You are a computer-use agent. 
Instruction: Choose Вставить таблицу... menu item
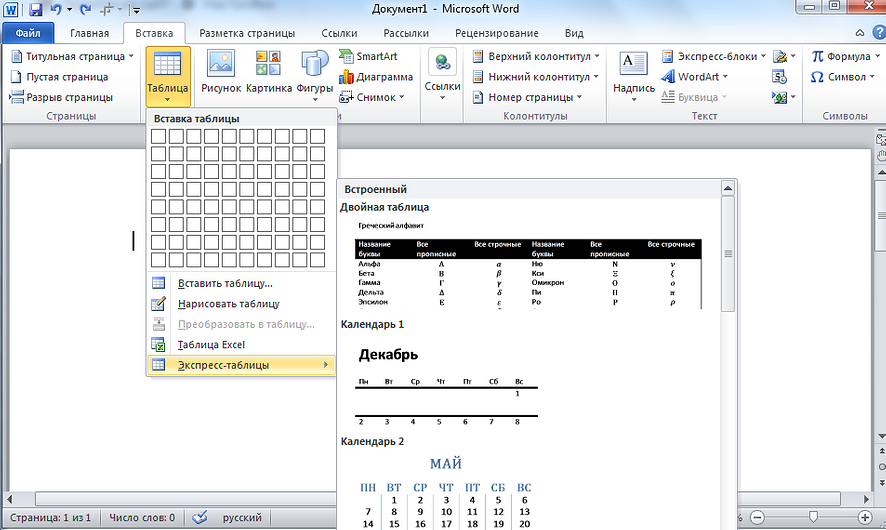point(225,283)
